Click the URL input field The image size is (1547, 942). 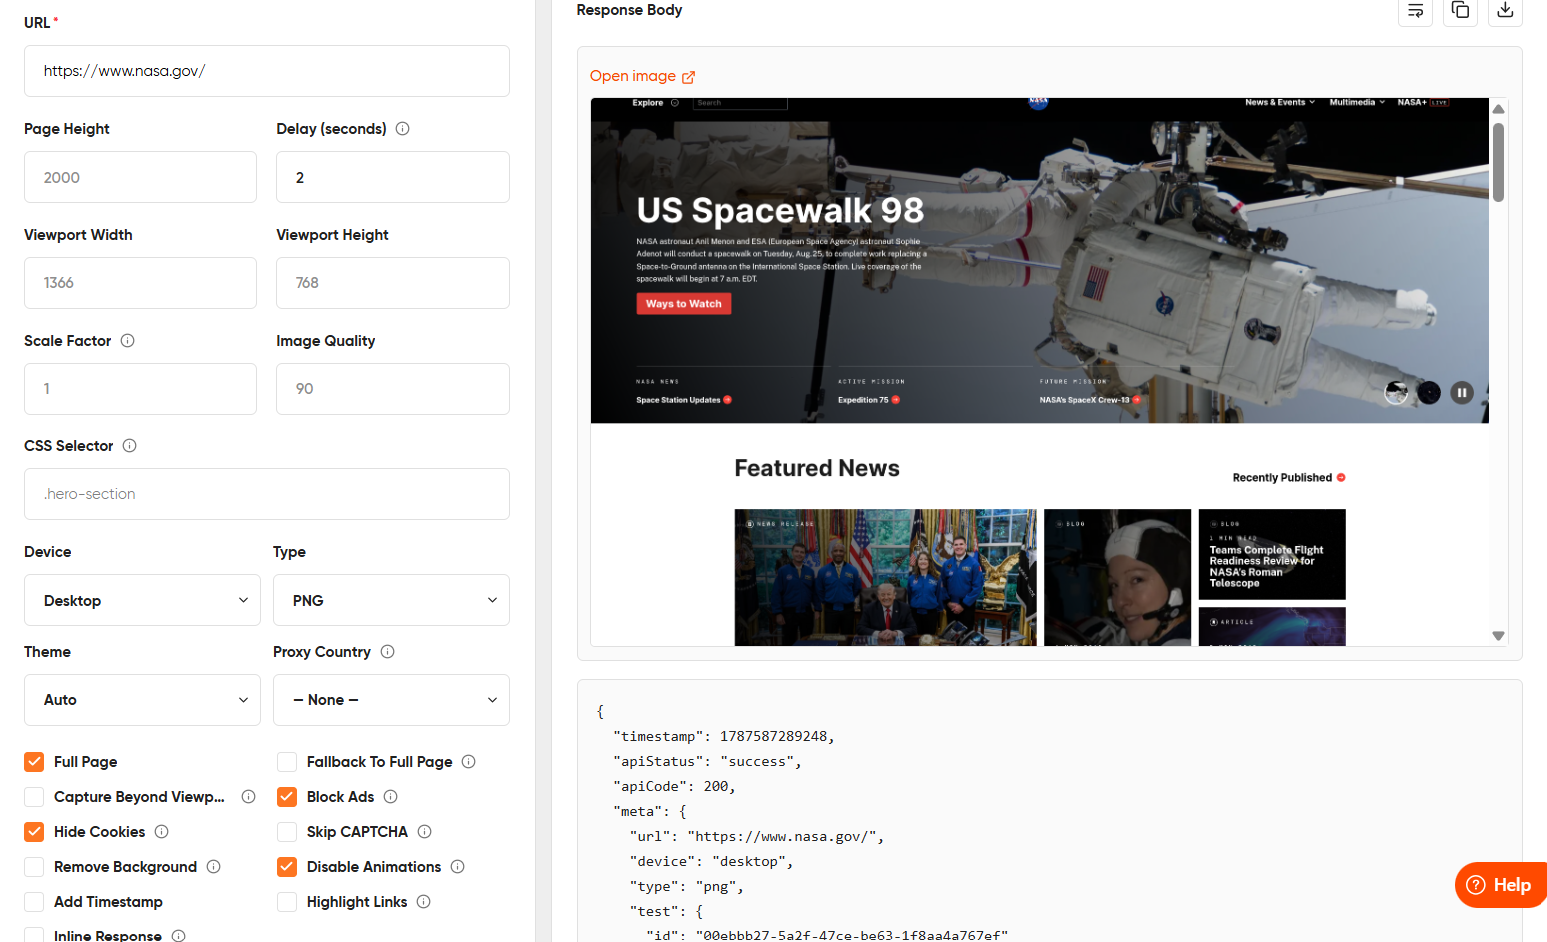click(x=267, y=71)
